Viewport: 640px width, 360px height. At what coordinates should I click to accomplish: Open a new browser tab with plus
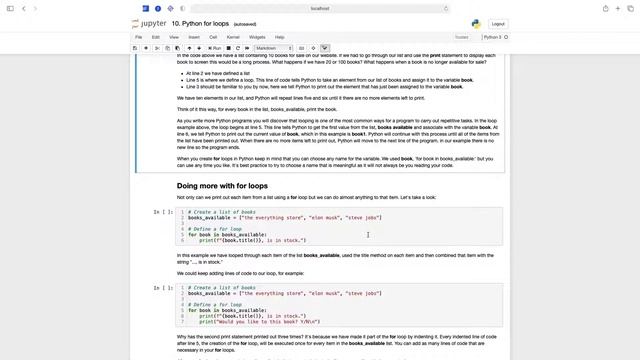[618, 8]
